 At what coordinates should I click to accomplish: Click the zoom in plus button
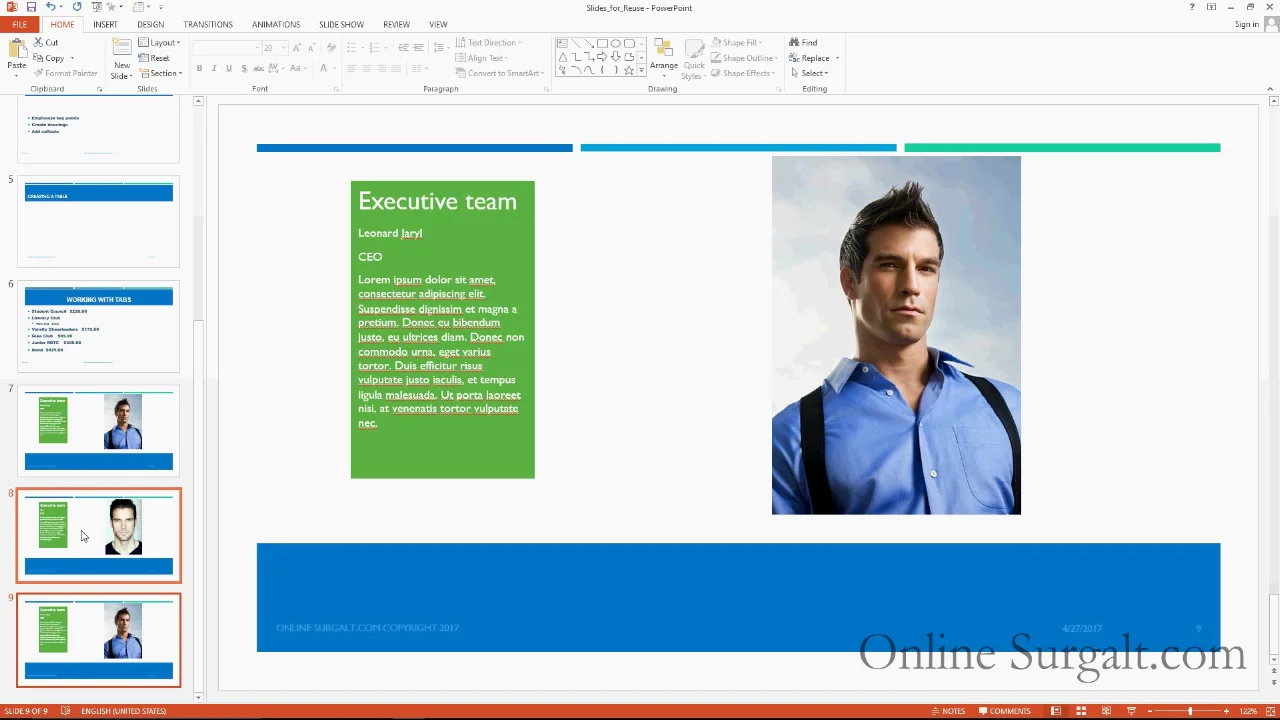click(1227, 711)
